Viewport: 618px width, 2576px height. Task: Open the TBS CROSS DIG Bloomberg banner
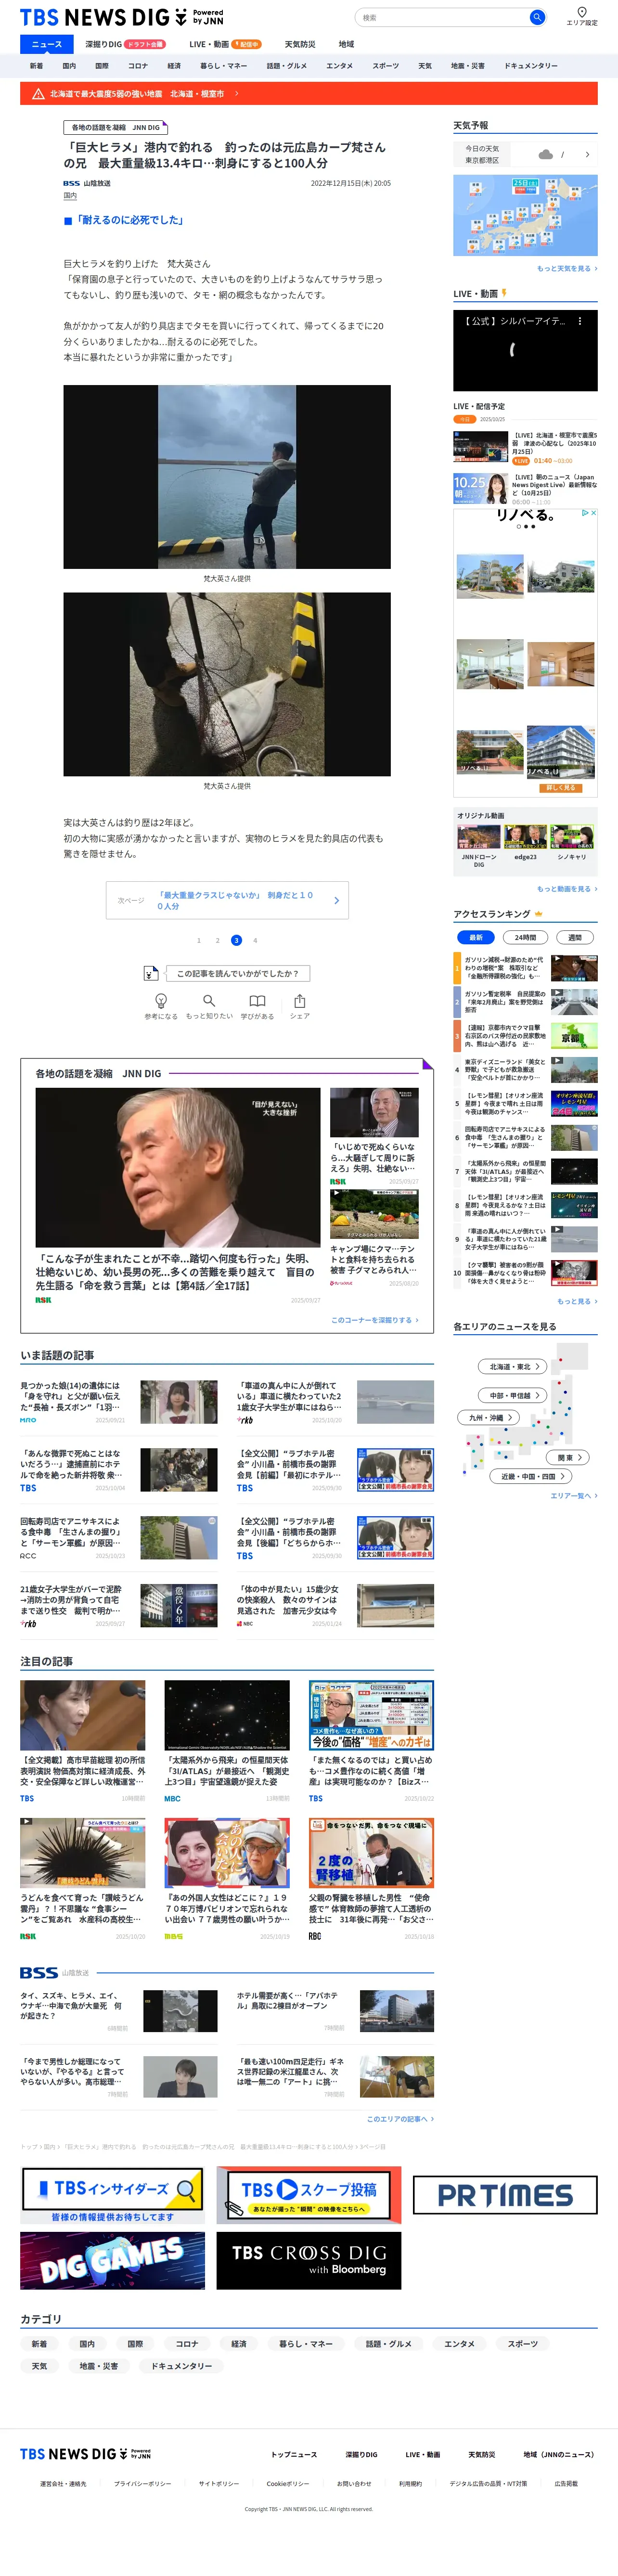pyautogui.click(x=309, y=2261)
